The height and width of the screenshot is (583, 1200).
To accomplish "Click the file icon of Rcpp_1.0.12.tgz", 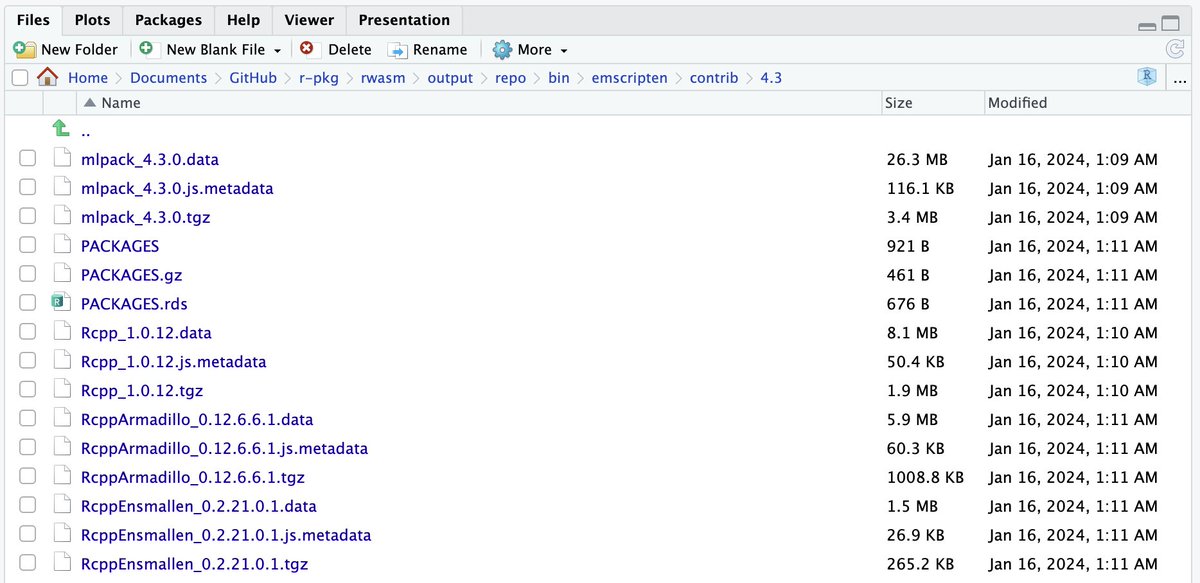I will click(x=63, y=390).
